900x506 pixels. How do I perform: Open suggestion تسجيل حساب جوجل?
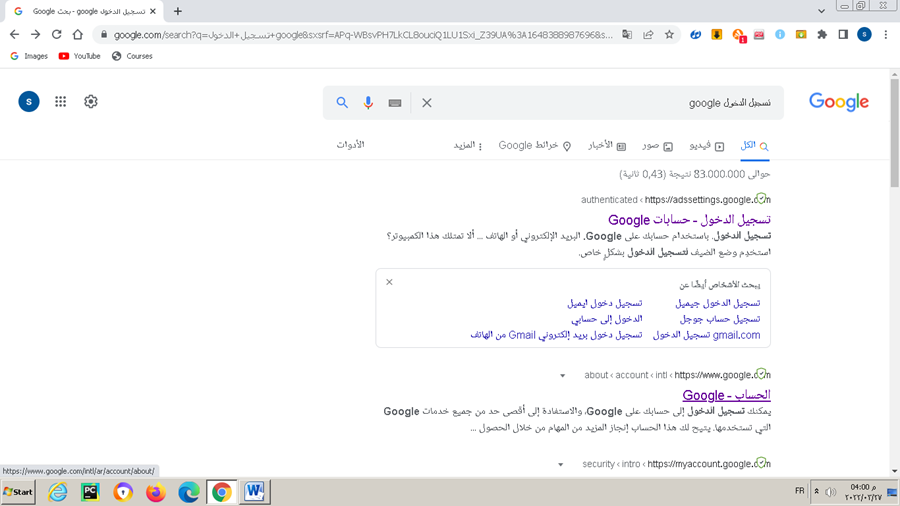pyautogui.click(x=720, y=319)
